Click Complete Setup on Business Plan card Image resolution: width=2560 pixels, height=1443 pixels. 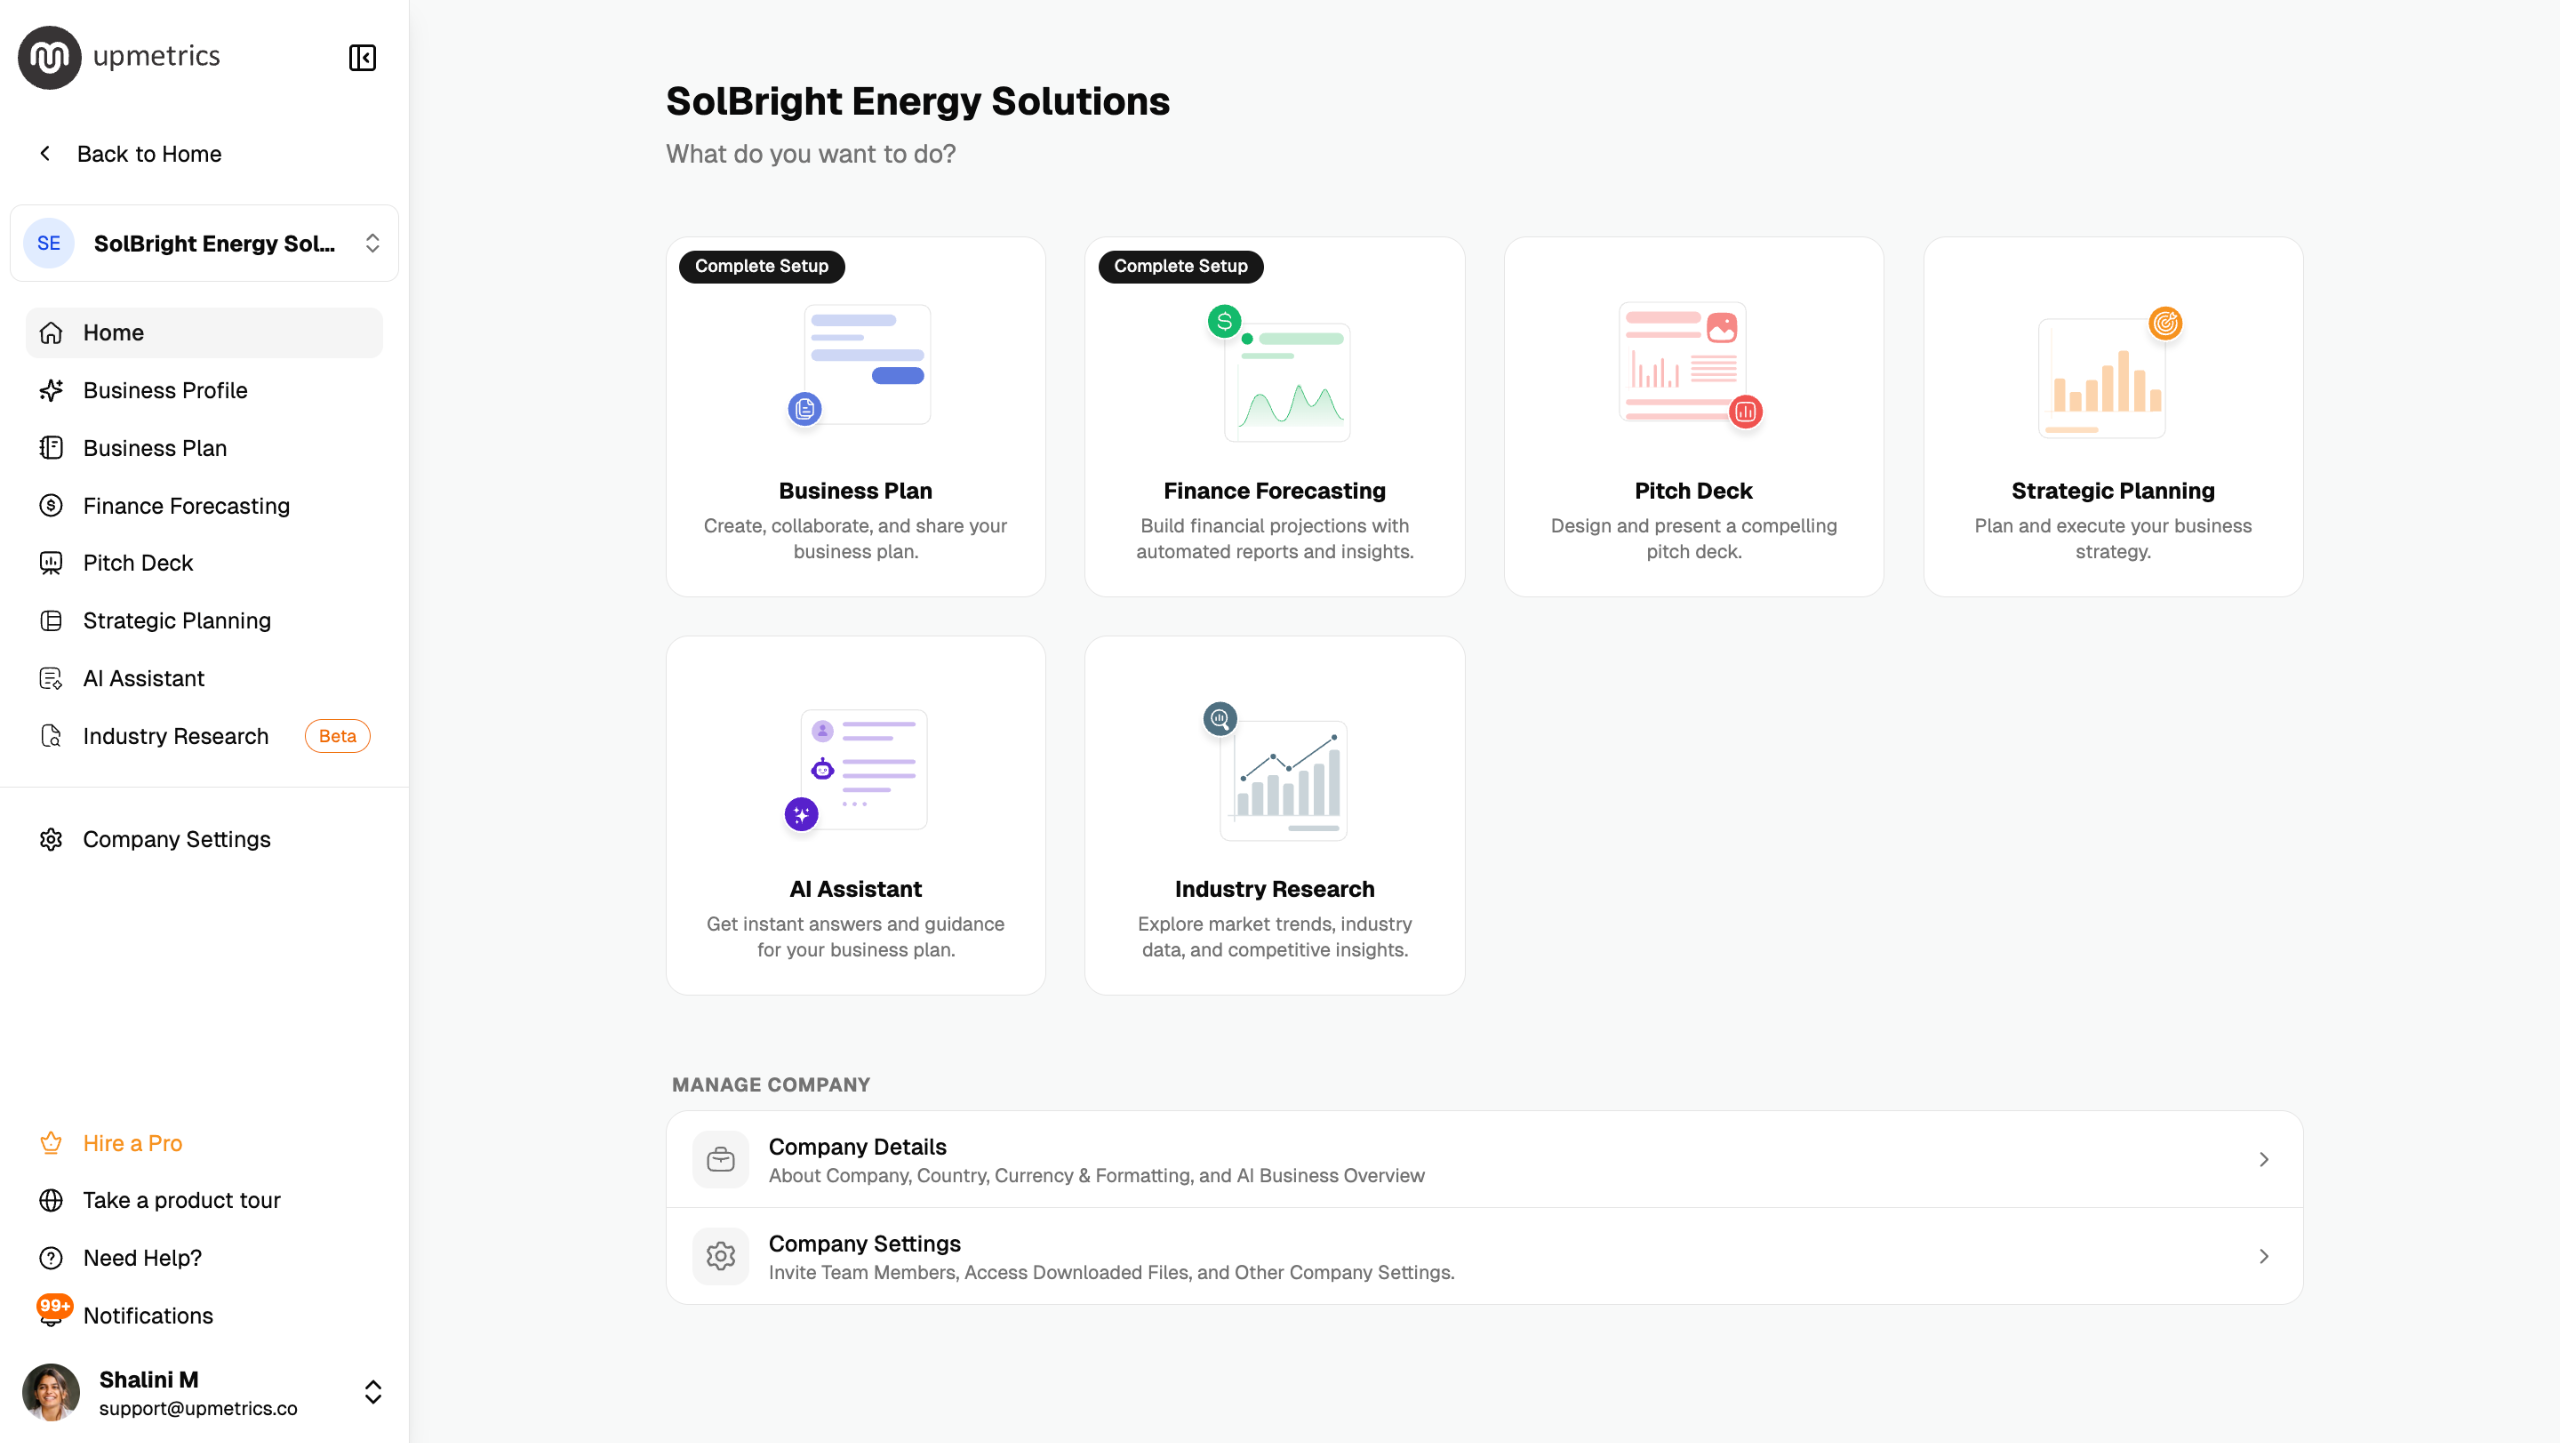[761, 266]
